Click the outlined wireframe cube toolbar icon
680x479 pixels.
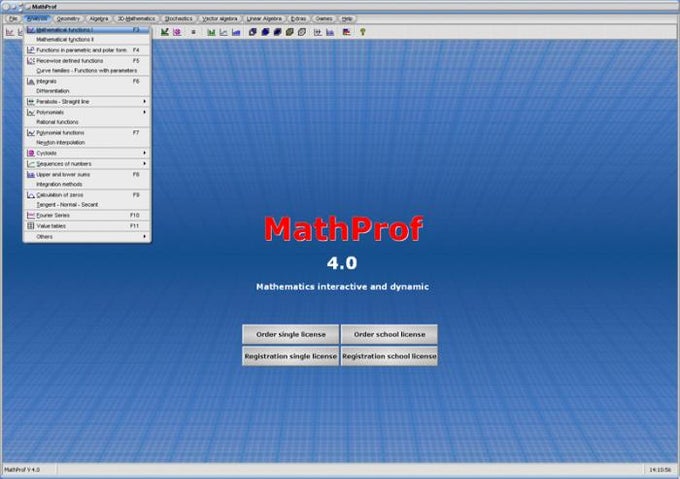[302, 32]
